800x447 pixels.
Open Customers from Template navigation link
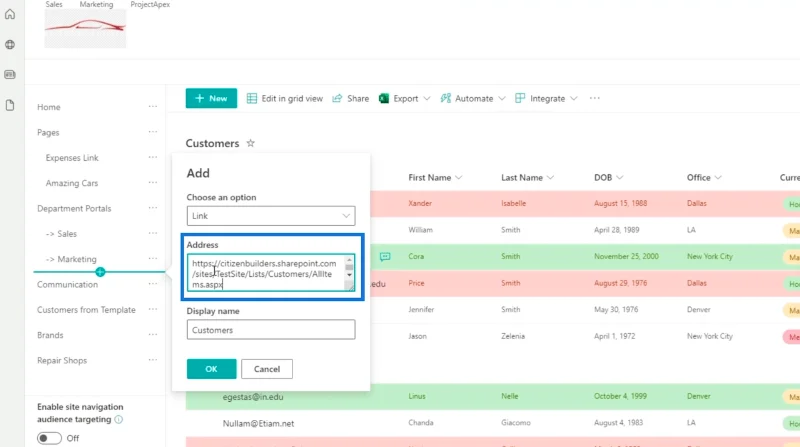[86, 310]
